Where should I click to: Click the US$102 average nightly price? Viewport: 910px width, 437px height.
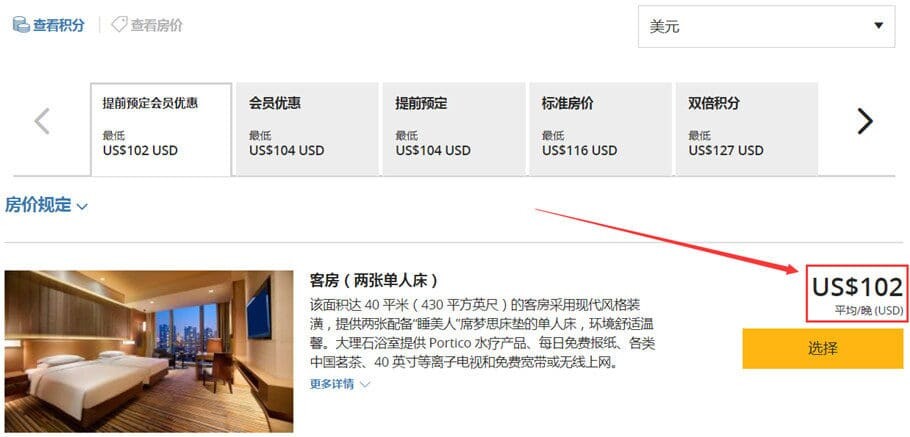[x=856, y=292]
